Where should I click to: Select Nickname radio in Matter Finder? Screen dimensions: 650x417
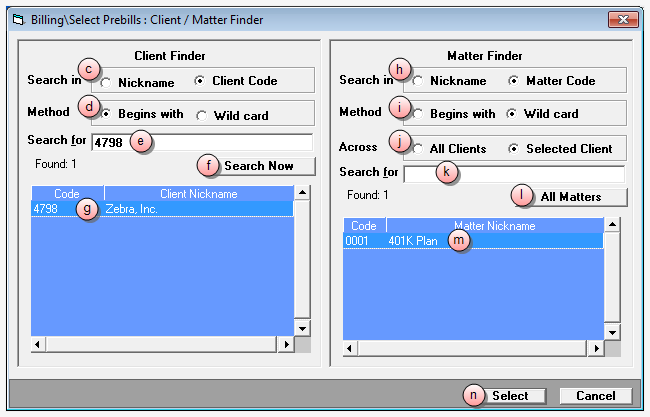pos(418,81)
